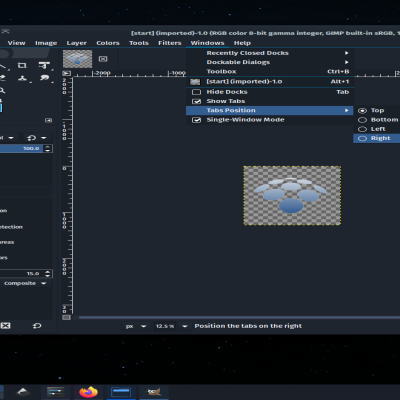400x400 pixels.
Task: Click the 15.0 threshold slider field
Action: coord(21,274)
